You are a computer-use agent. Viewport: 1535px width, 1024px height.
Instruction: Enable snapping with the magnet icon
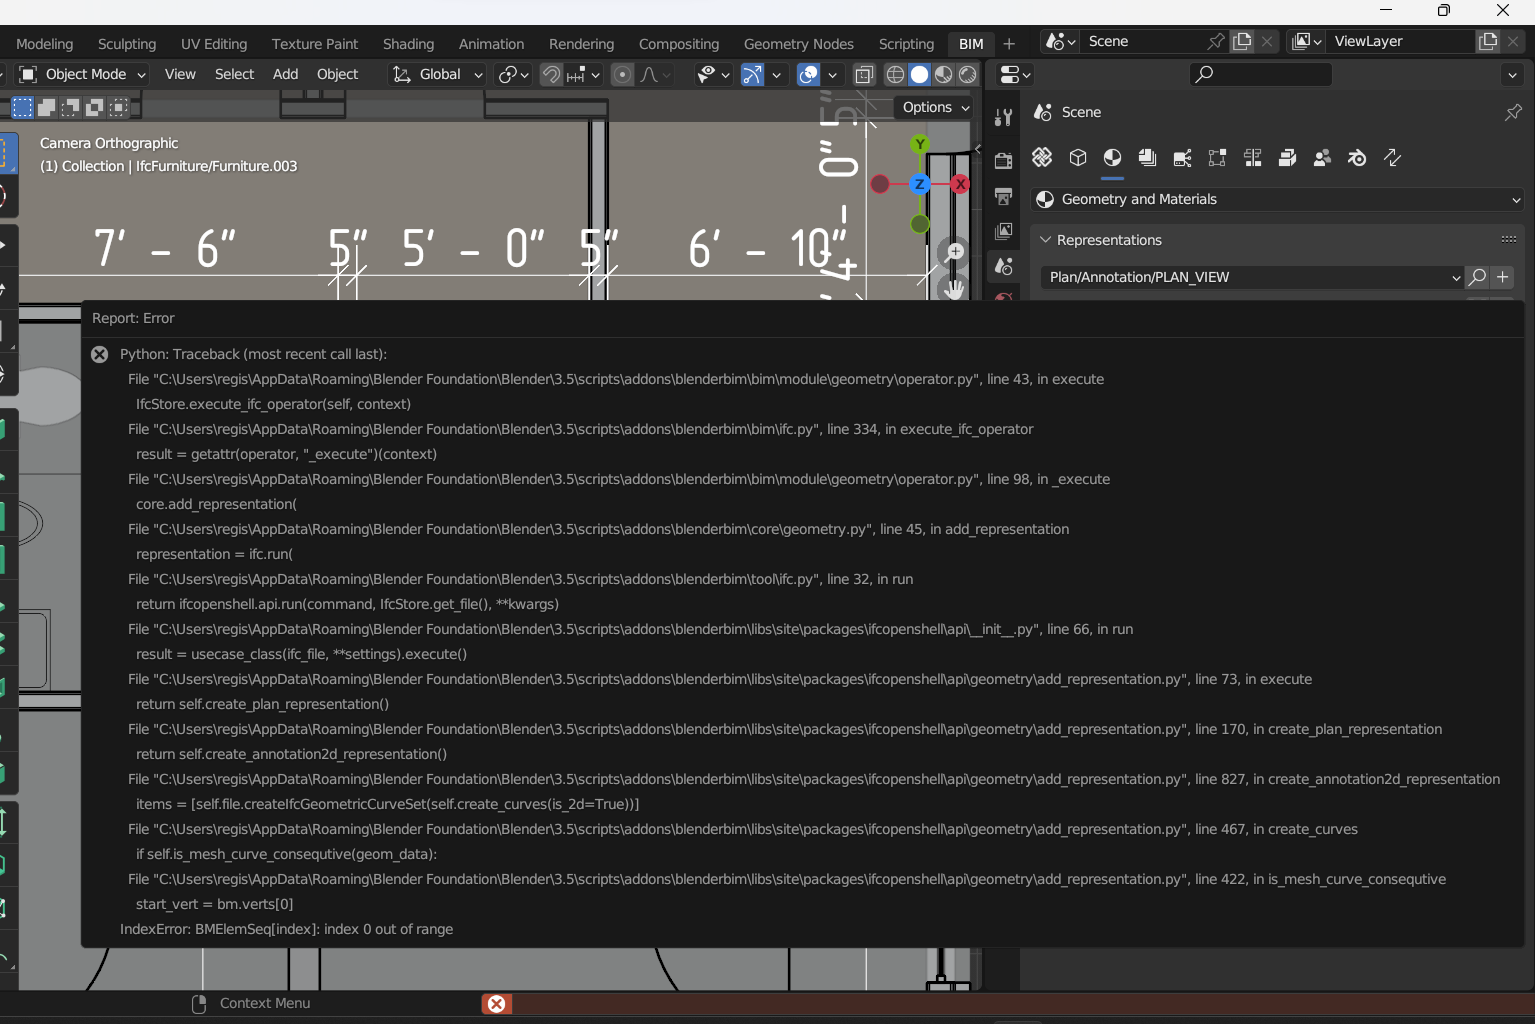(x=551, y=74)
